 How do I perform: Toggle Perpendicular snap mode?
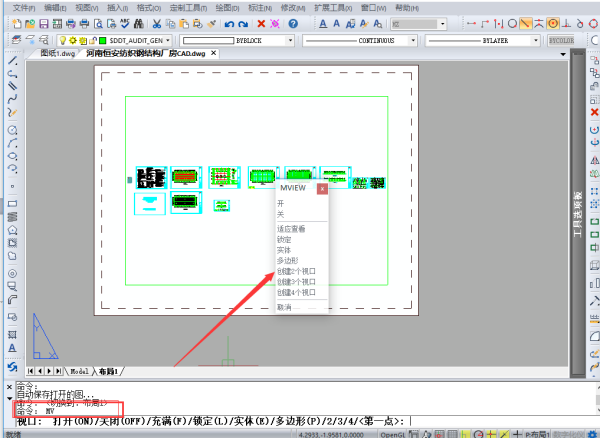click(x=566, y=24)
